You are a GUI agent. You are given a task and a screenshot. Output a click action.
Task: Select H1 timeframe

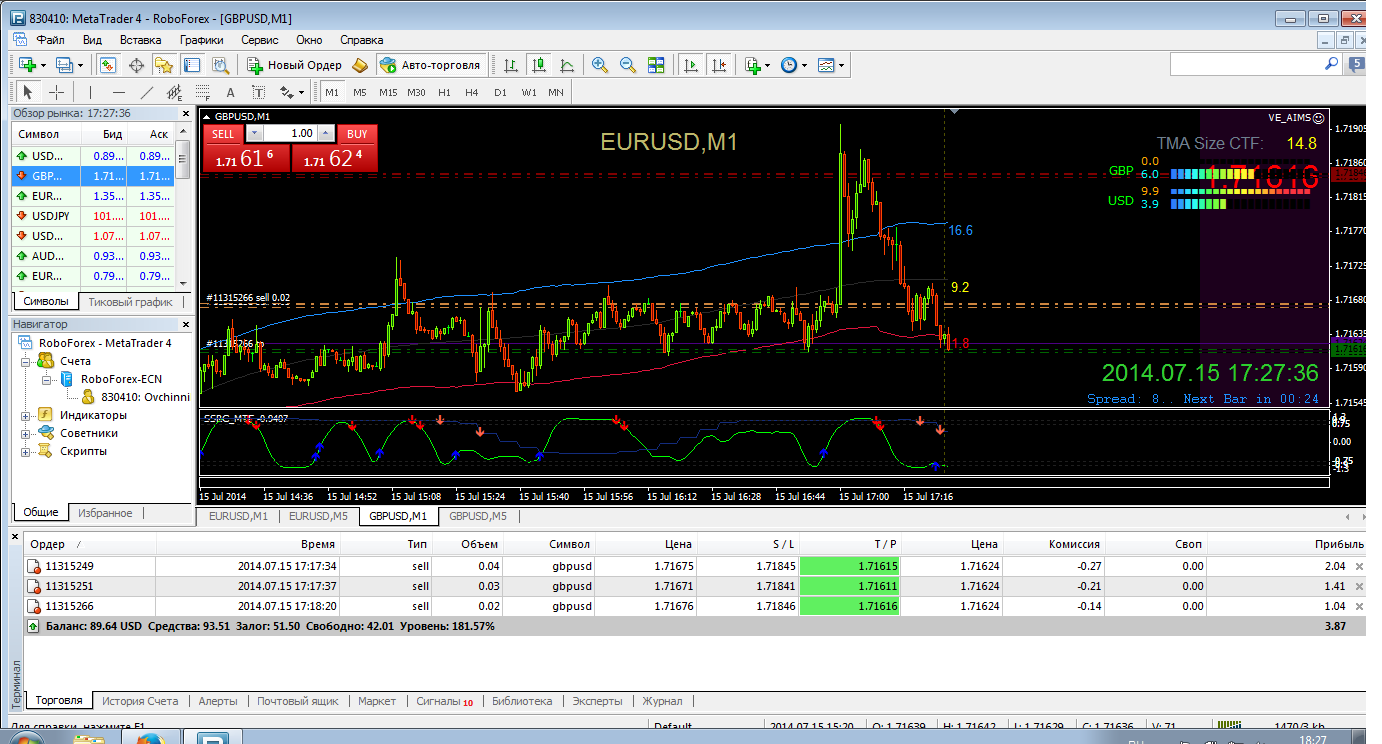tap(444, 92)
